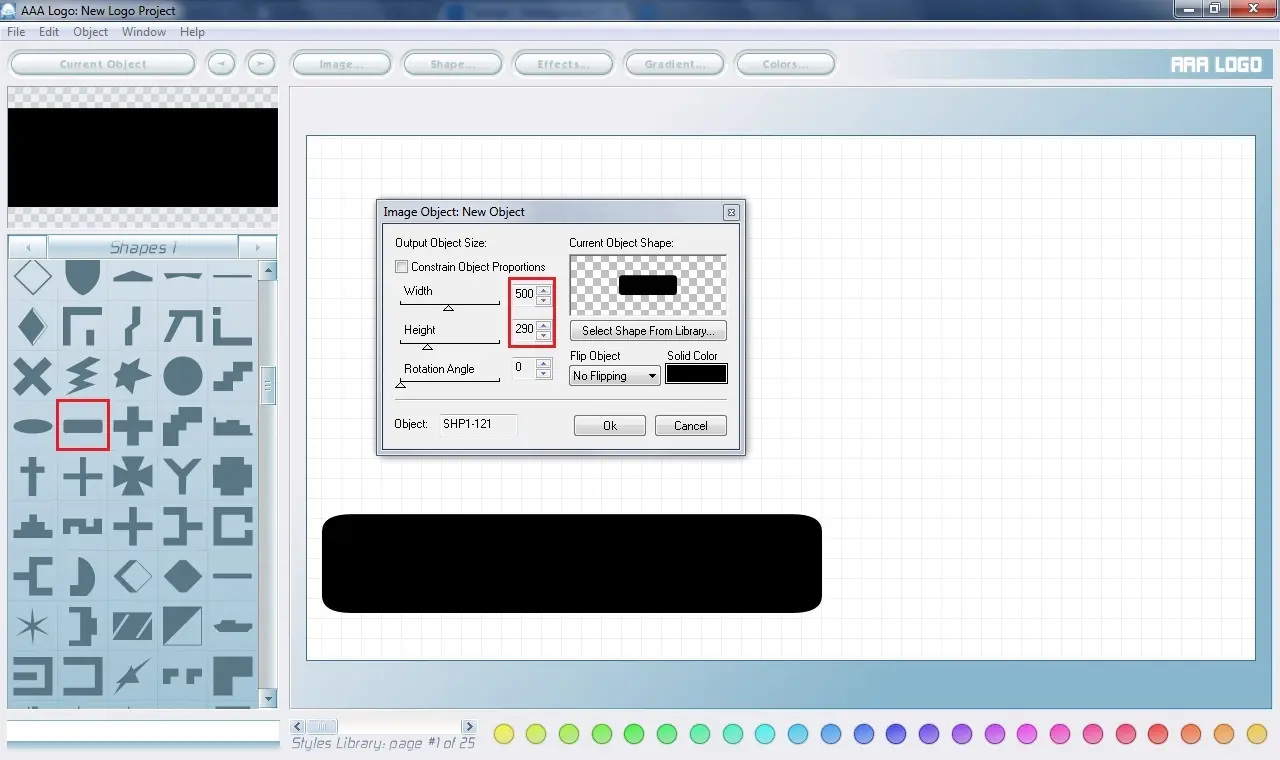Click the Width value field showing 500

[524, 294]
